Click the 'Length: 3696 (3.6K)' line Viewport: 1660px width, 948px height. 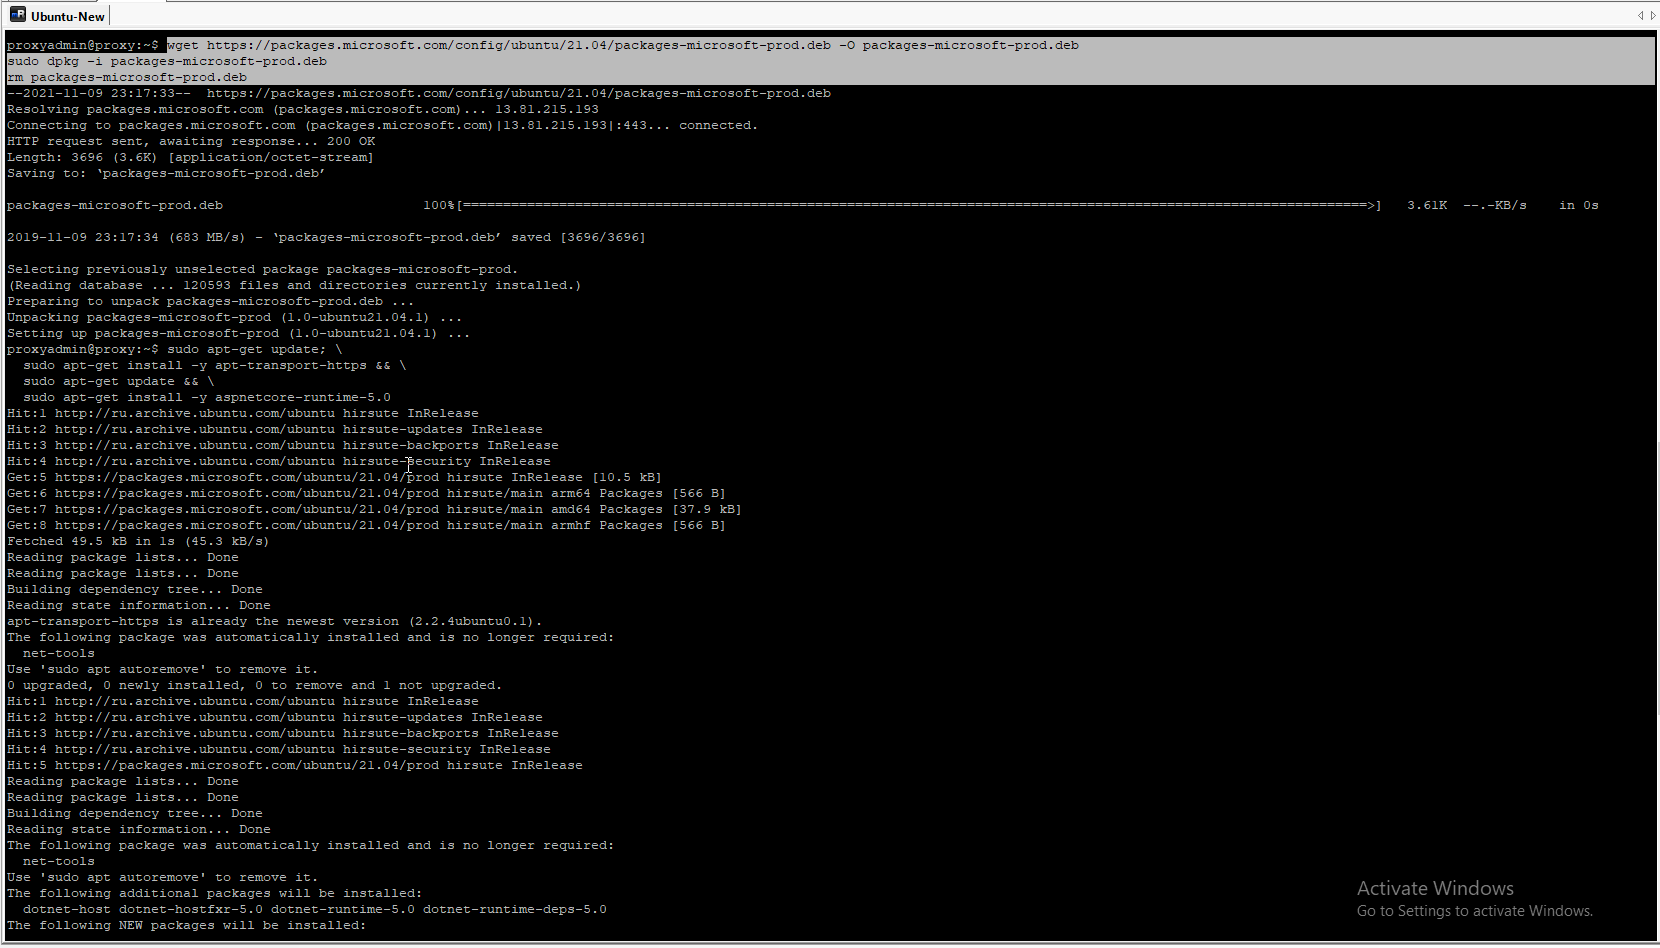190,157
